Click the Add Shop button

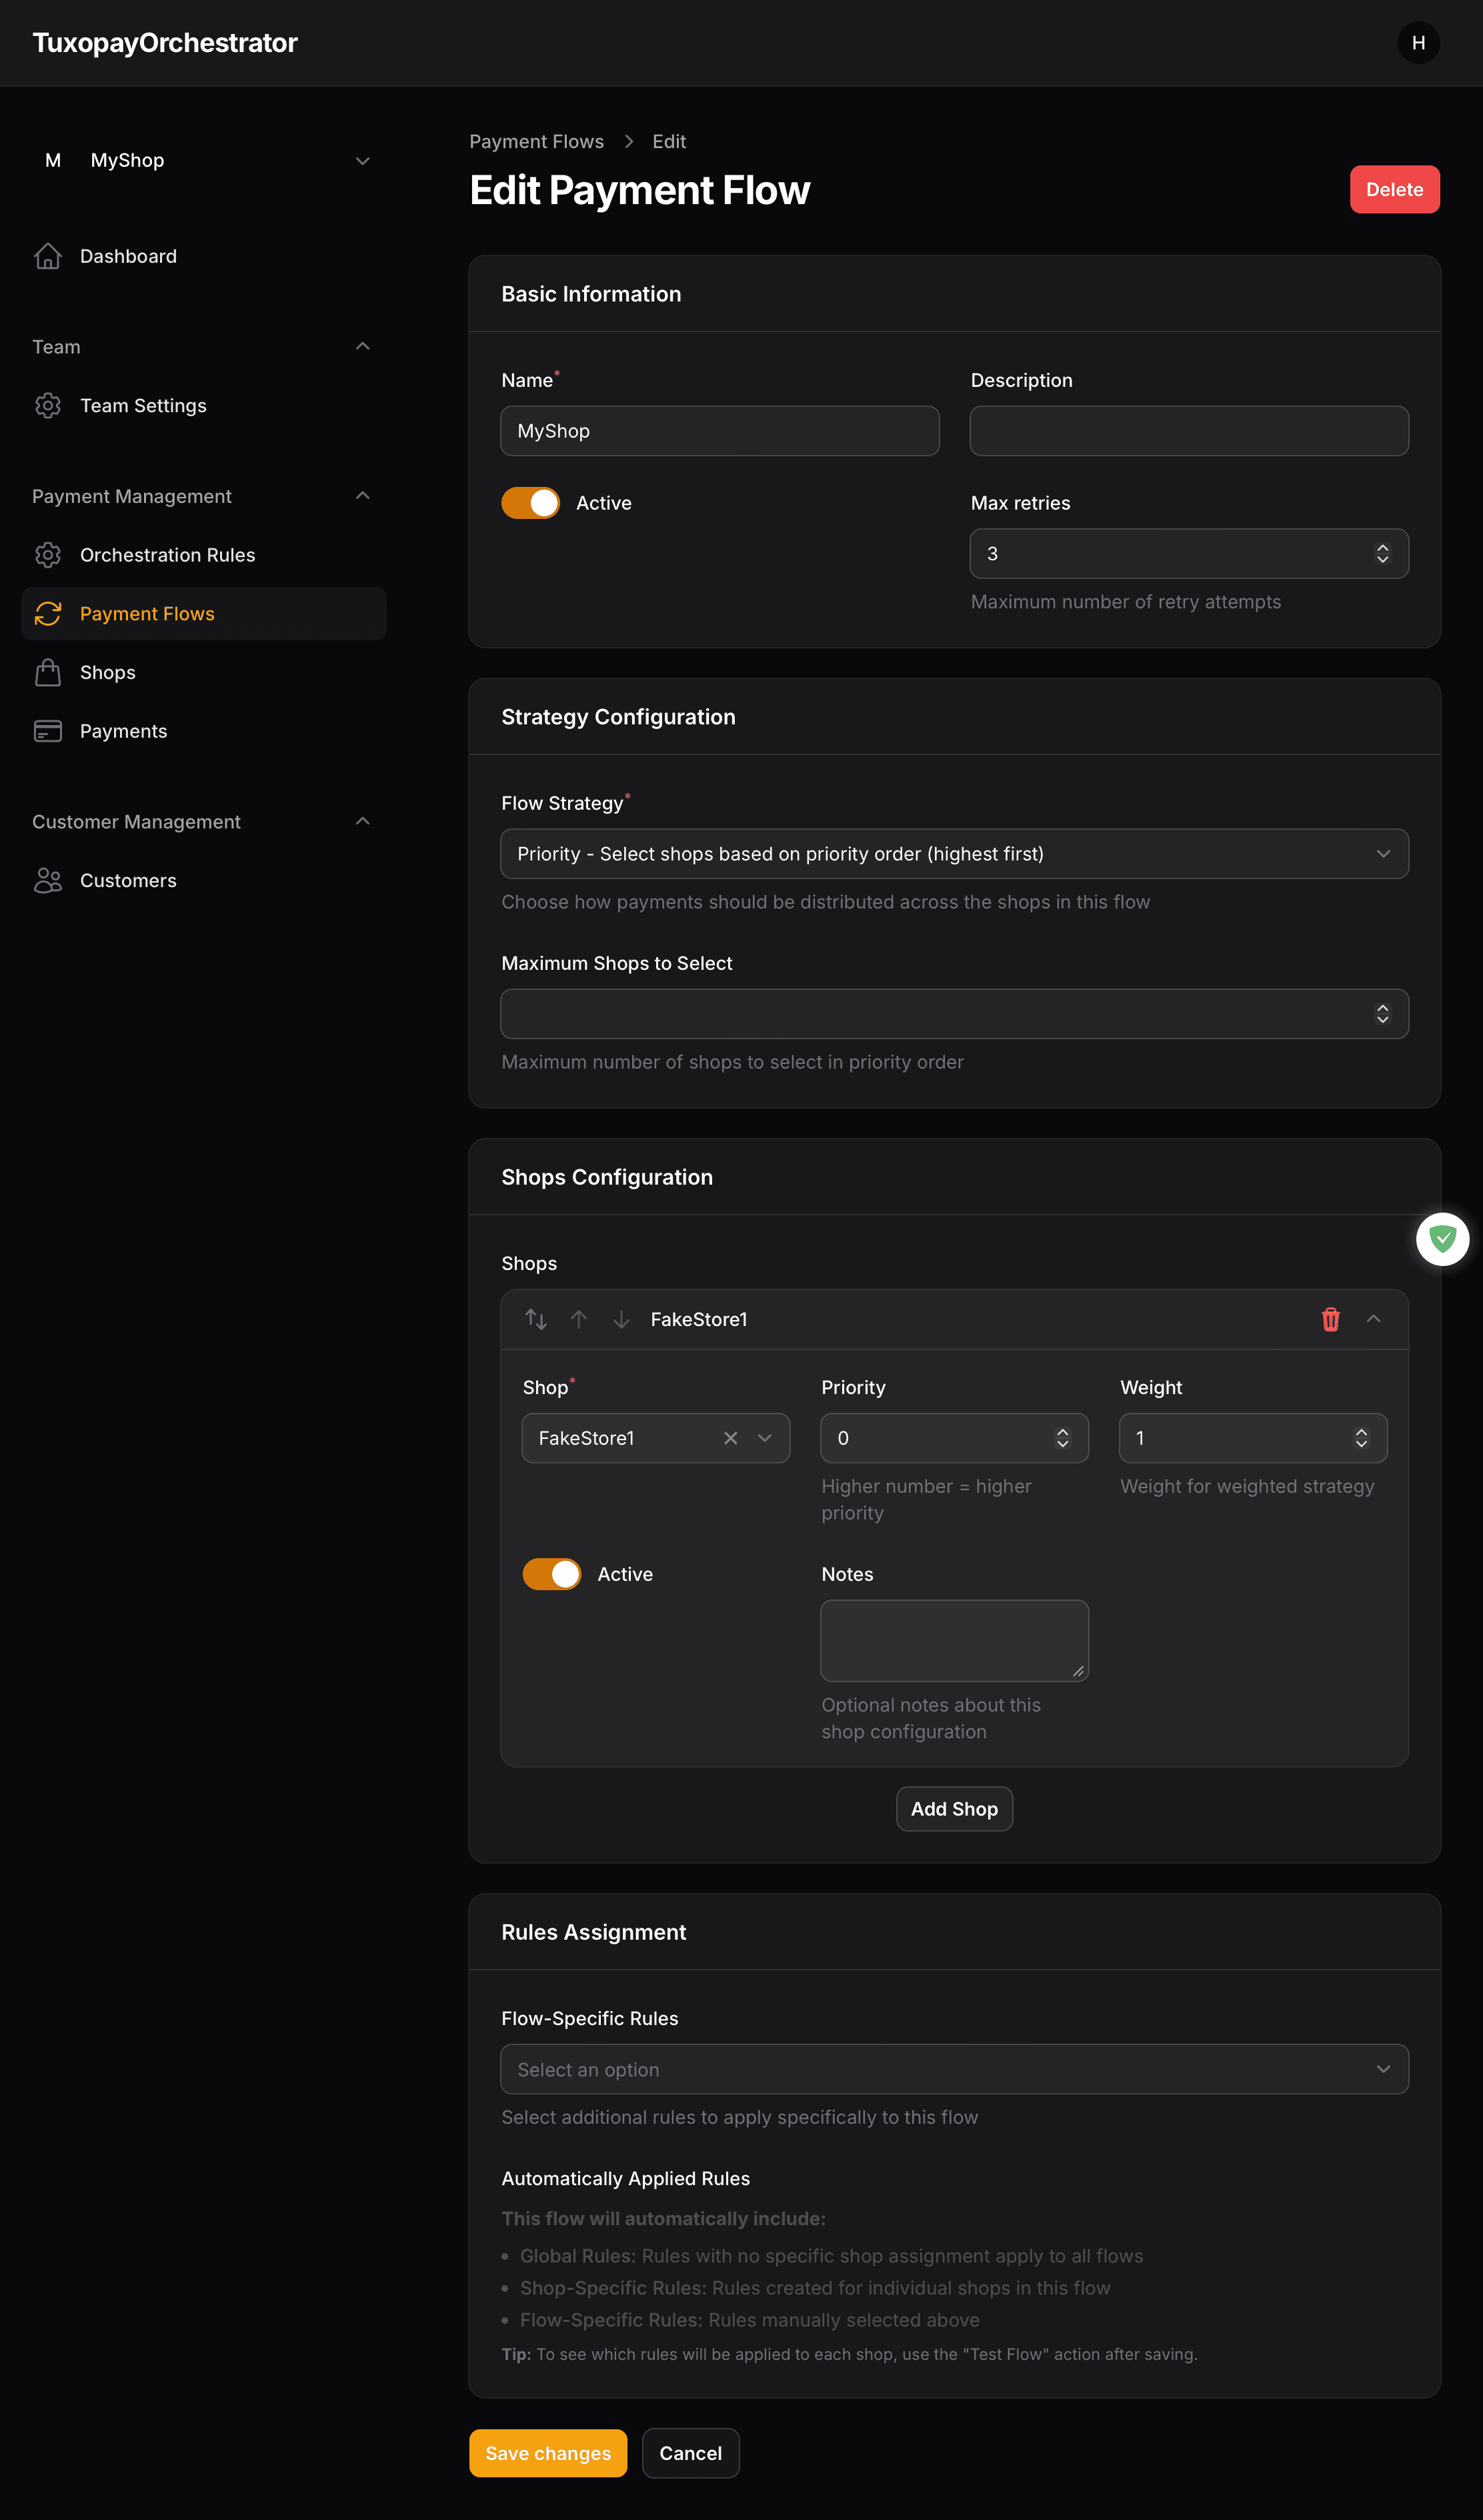pyautogui.click(x=954, y=1809)
